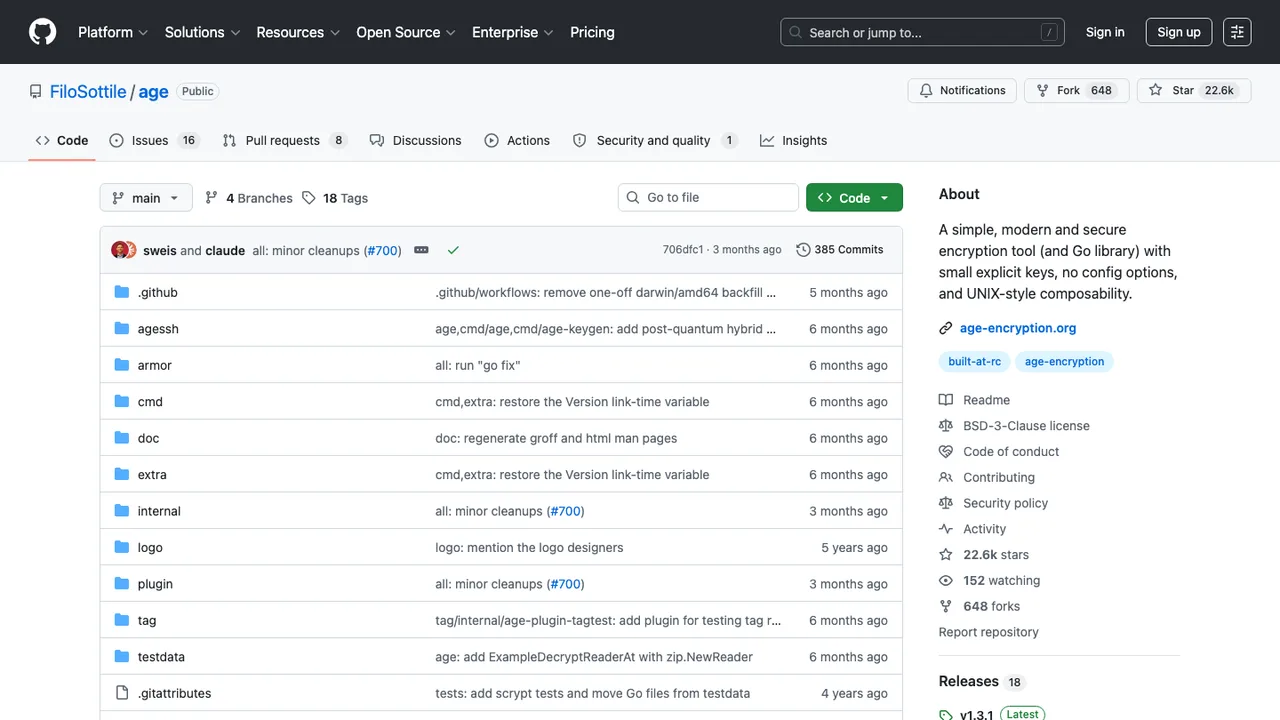Open the 385 Commits history
Screen dimensions: 1280x720
[x=840, y=250]
